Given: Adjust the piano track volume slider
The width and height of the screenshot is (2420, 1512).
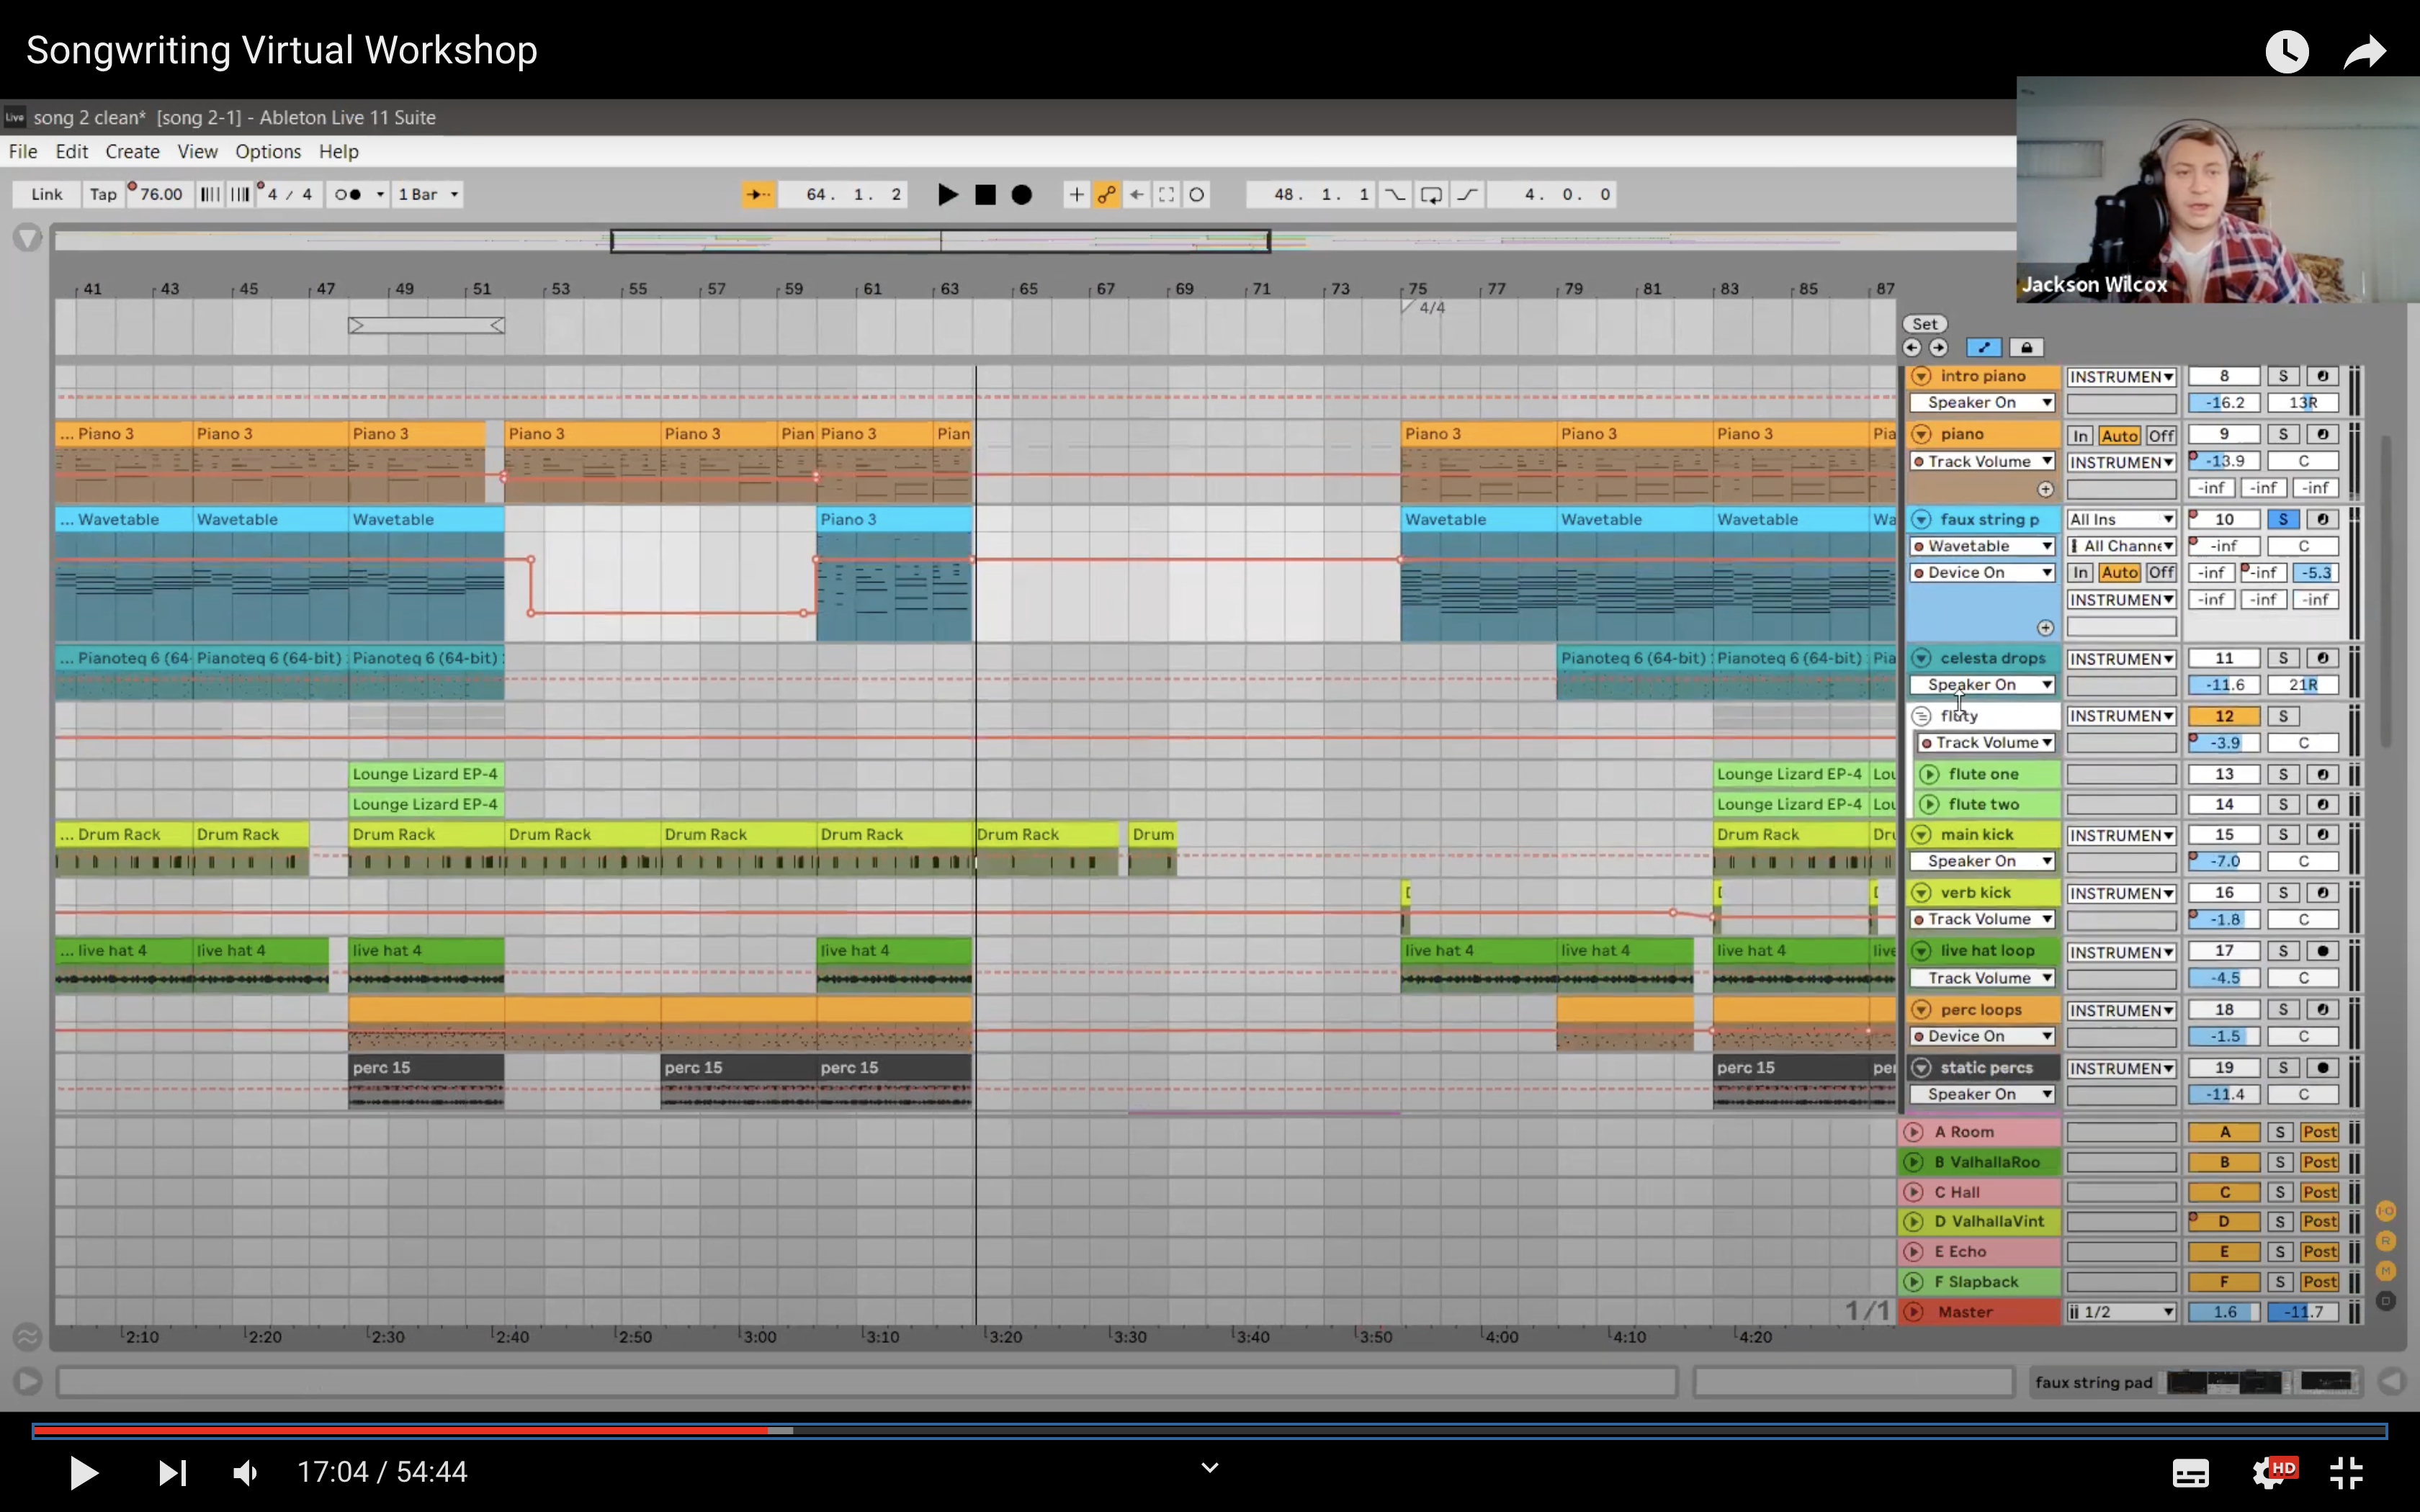Looking at the screenshot, I should 2224,461.
